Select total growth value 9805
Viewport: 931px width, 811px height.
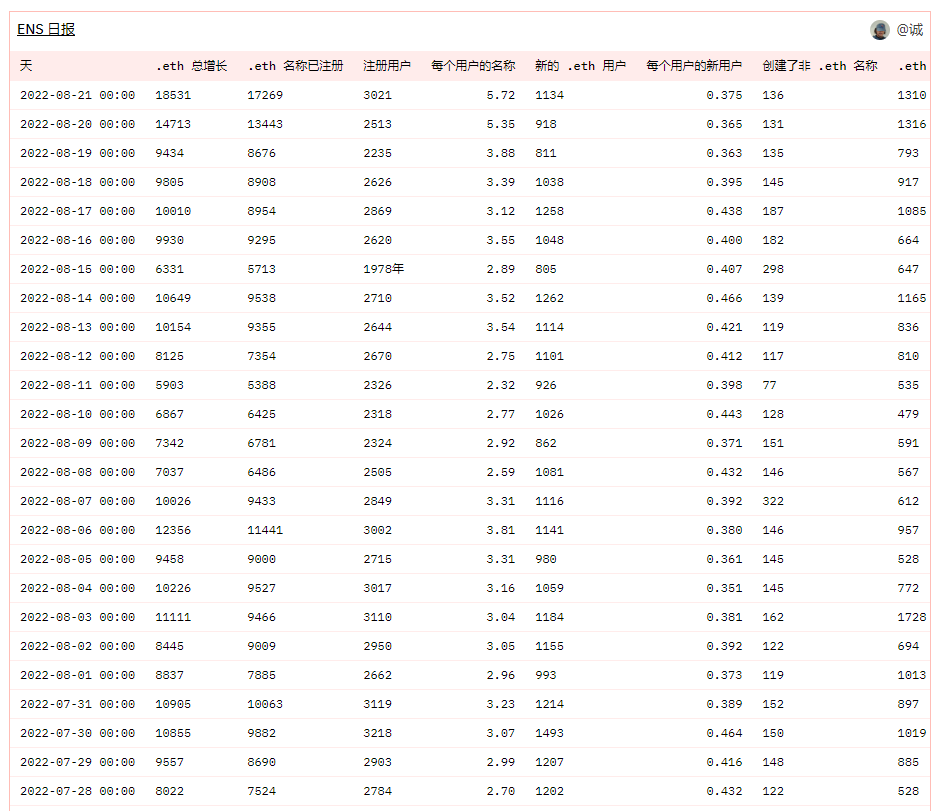[x=169, y=182]
